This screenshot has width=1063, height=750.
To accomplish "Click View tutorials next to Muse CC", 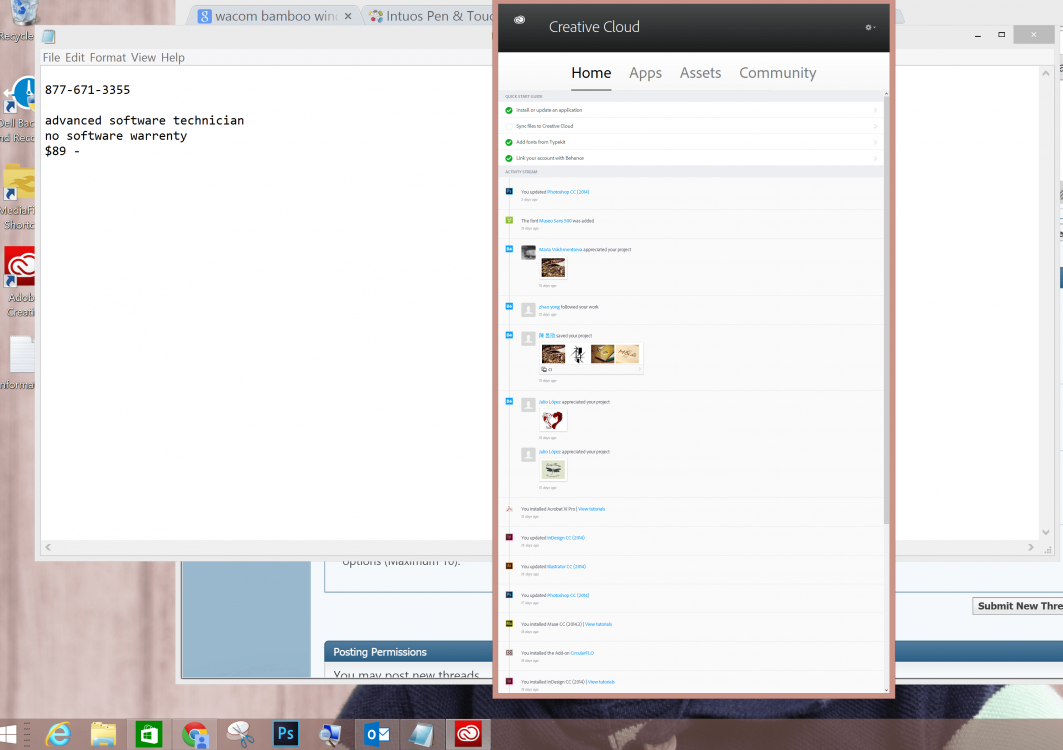I will 598,625.
